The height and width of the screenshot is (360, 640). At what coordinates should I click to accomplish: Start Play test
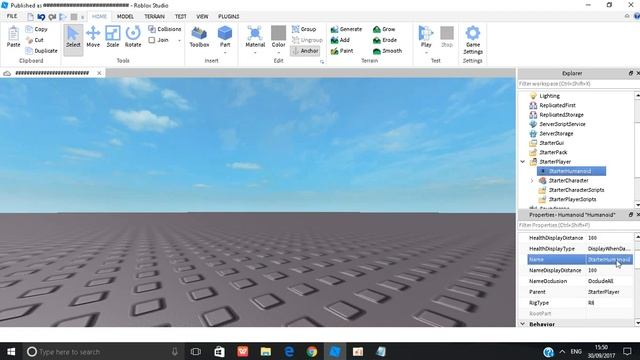point(426,38)
